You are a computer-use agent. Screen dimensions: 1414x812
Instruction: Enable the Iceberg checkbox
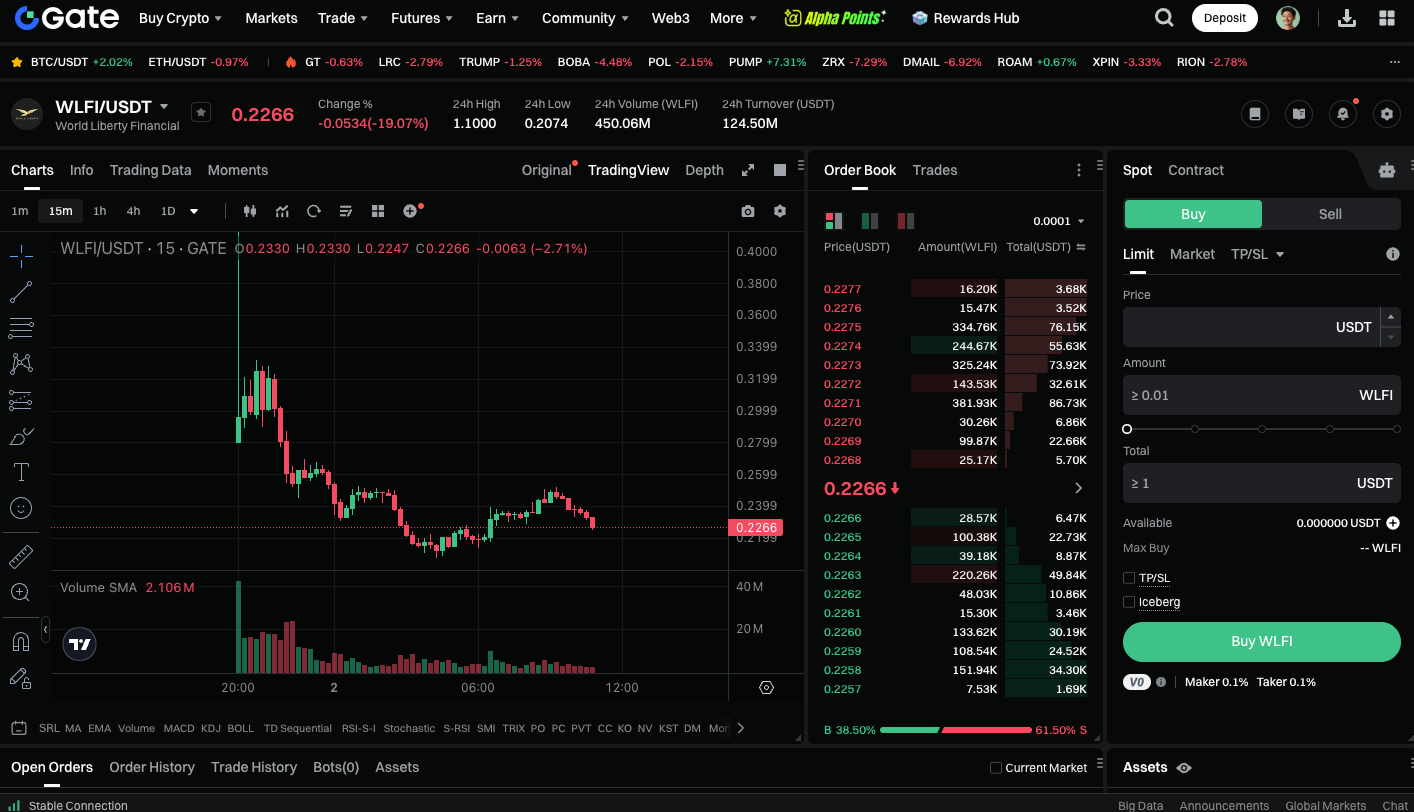pos(1129,602)
